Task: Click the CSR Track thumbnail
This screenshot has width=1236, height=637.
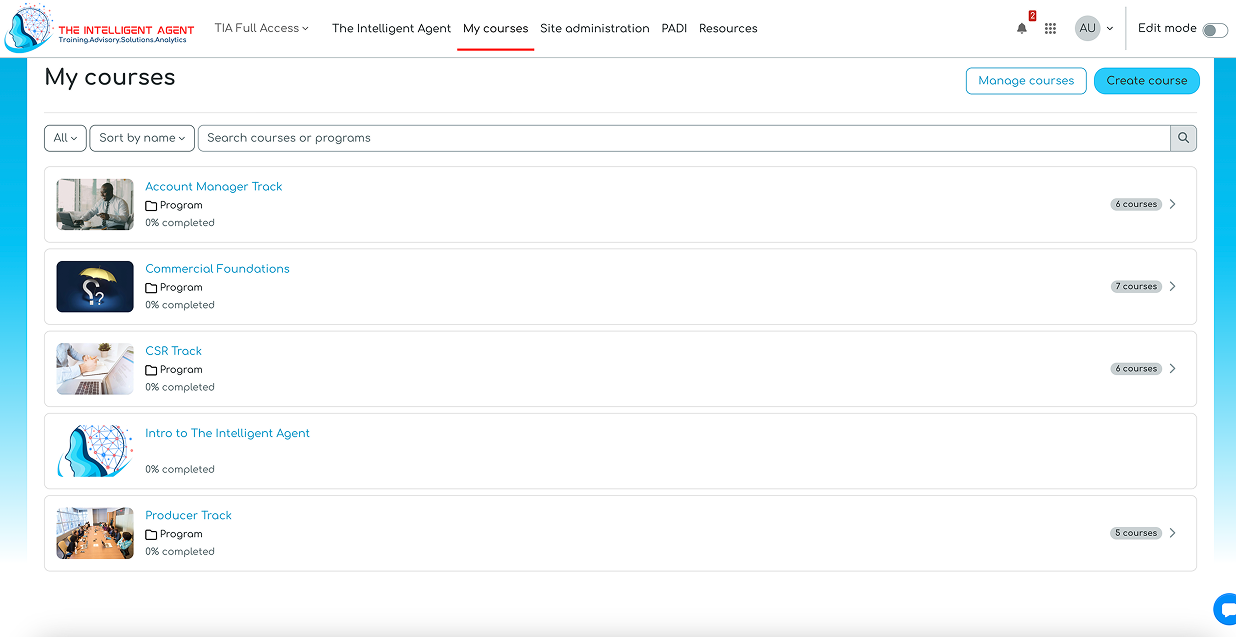Action: [95, 369]
